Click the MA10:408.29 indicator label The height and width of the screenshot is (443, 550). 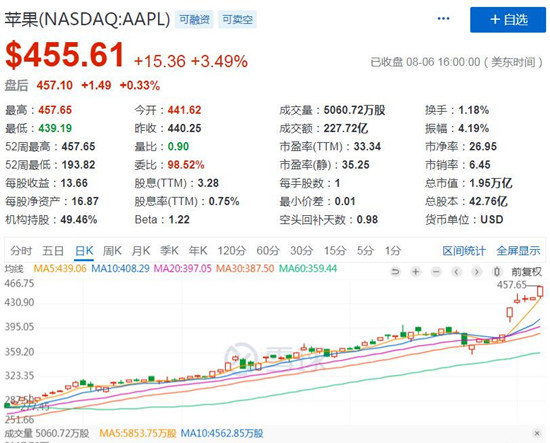[120, 269]
